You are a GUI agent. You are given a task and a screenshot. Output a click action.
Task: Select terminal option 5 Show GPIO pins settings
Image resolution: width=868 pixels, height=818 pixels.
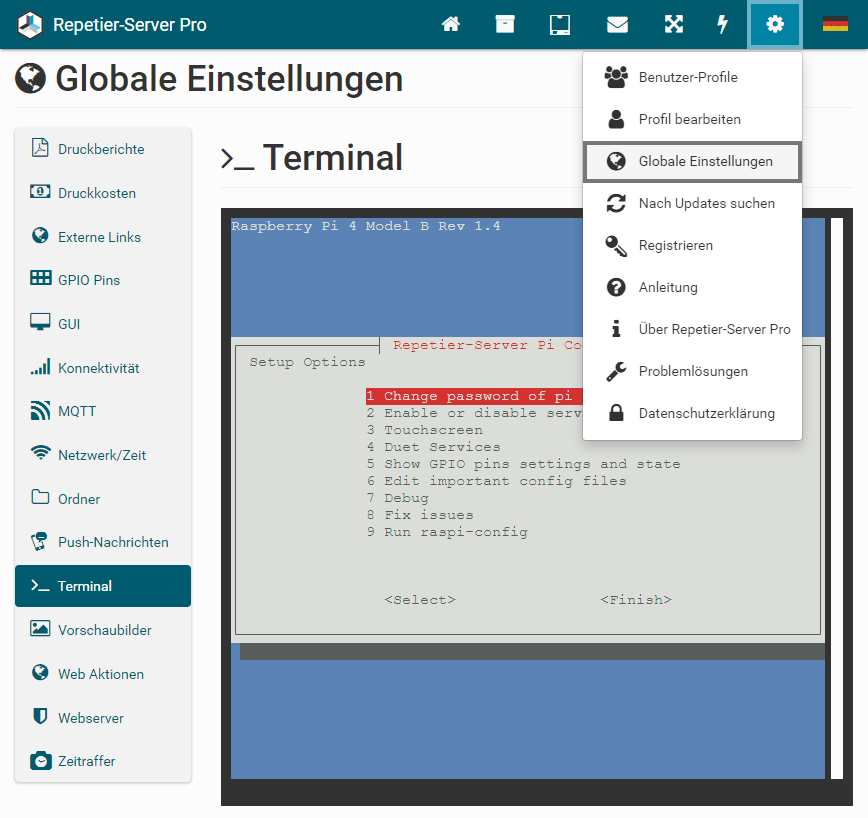(523, 464)
